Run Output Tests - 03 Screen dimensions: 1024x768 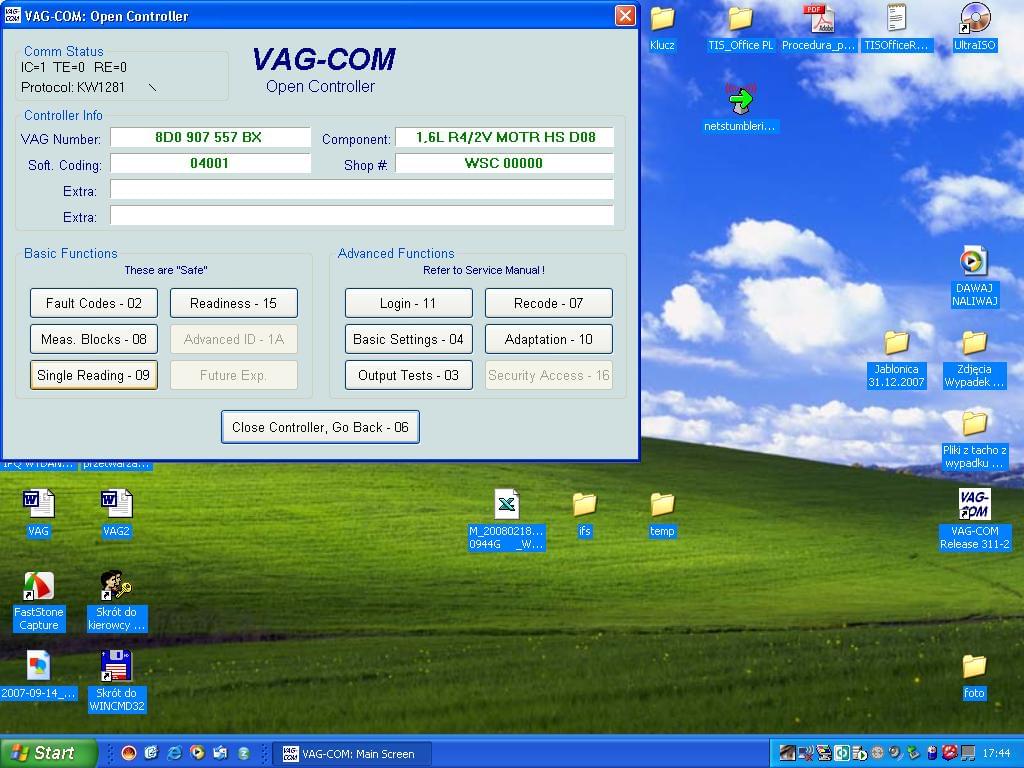408,375
